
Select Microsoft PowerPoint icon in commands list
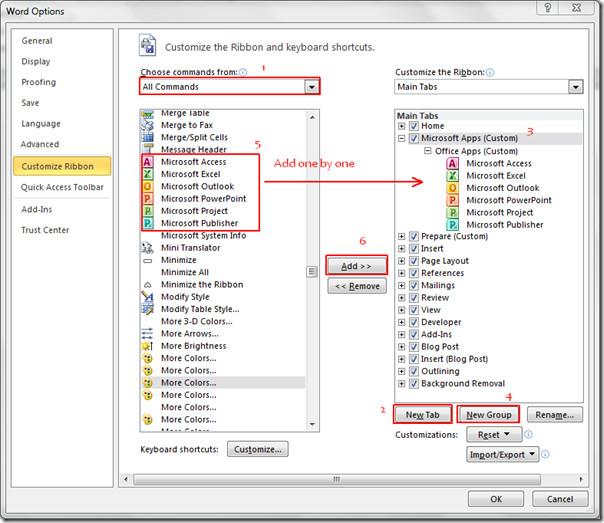[148, 199]
